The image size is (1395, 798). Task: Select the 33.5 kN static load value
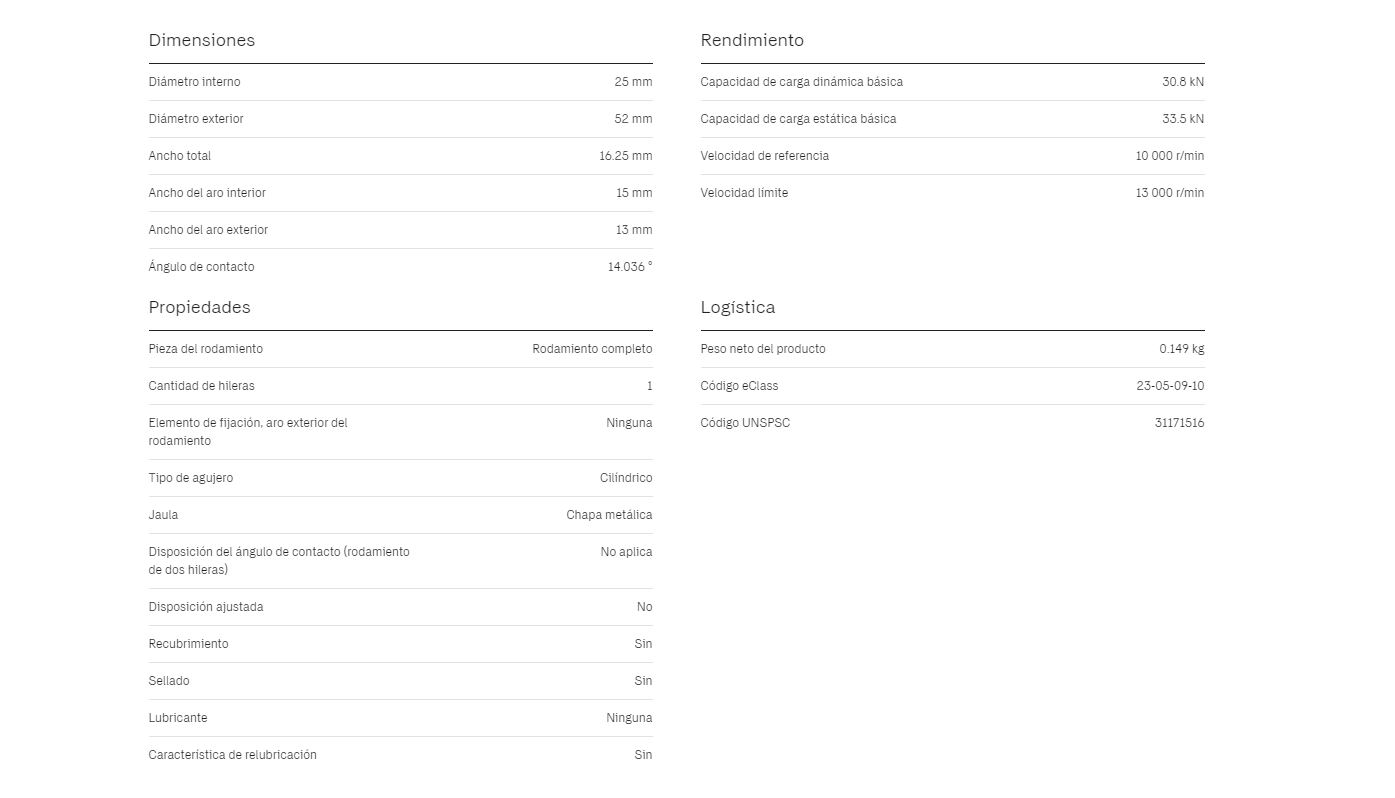coord(1182,119)
